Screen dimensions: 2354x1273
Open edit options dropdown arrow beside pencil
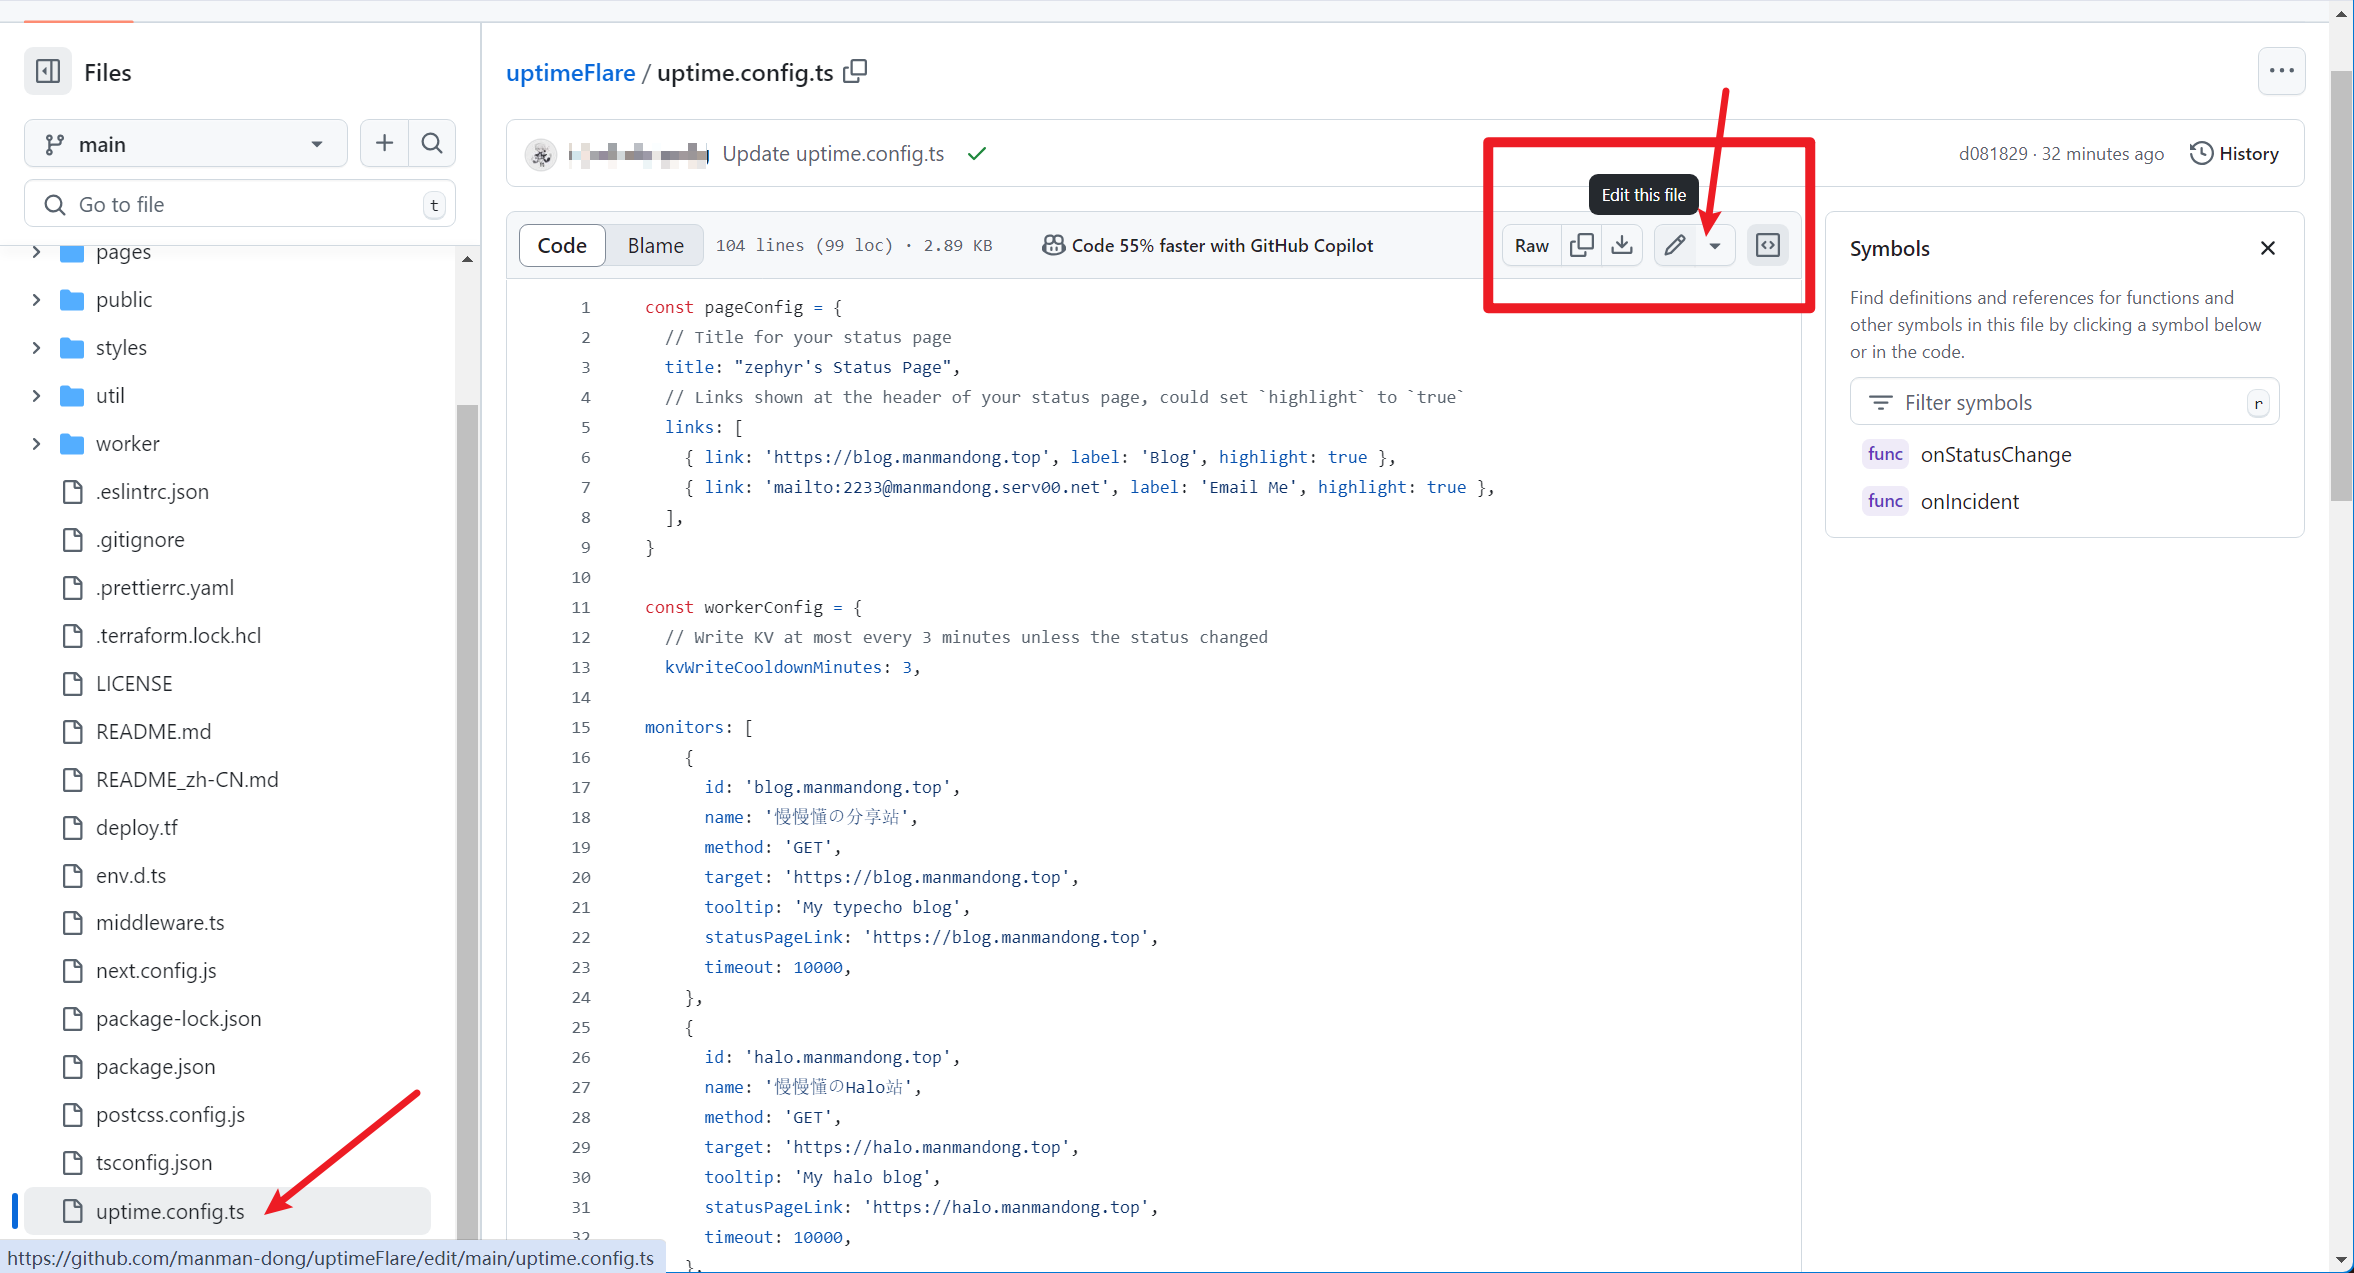[1715, 246]
